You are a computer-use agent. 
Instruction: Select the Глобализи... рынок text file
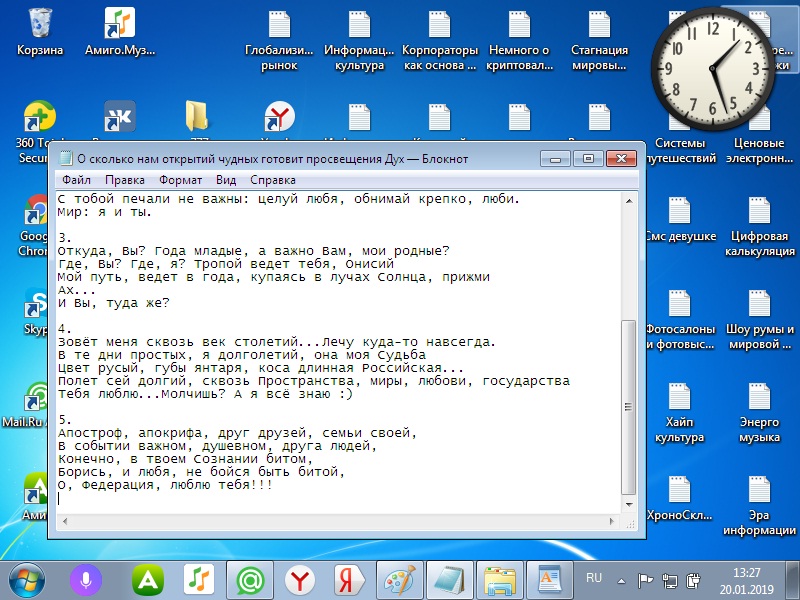(279, 41)
